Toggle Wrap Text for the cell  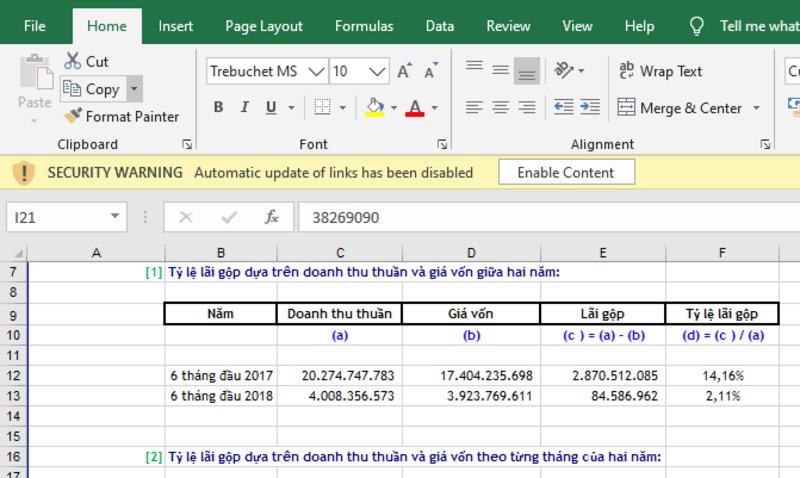(660, 71)
